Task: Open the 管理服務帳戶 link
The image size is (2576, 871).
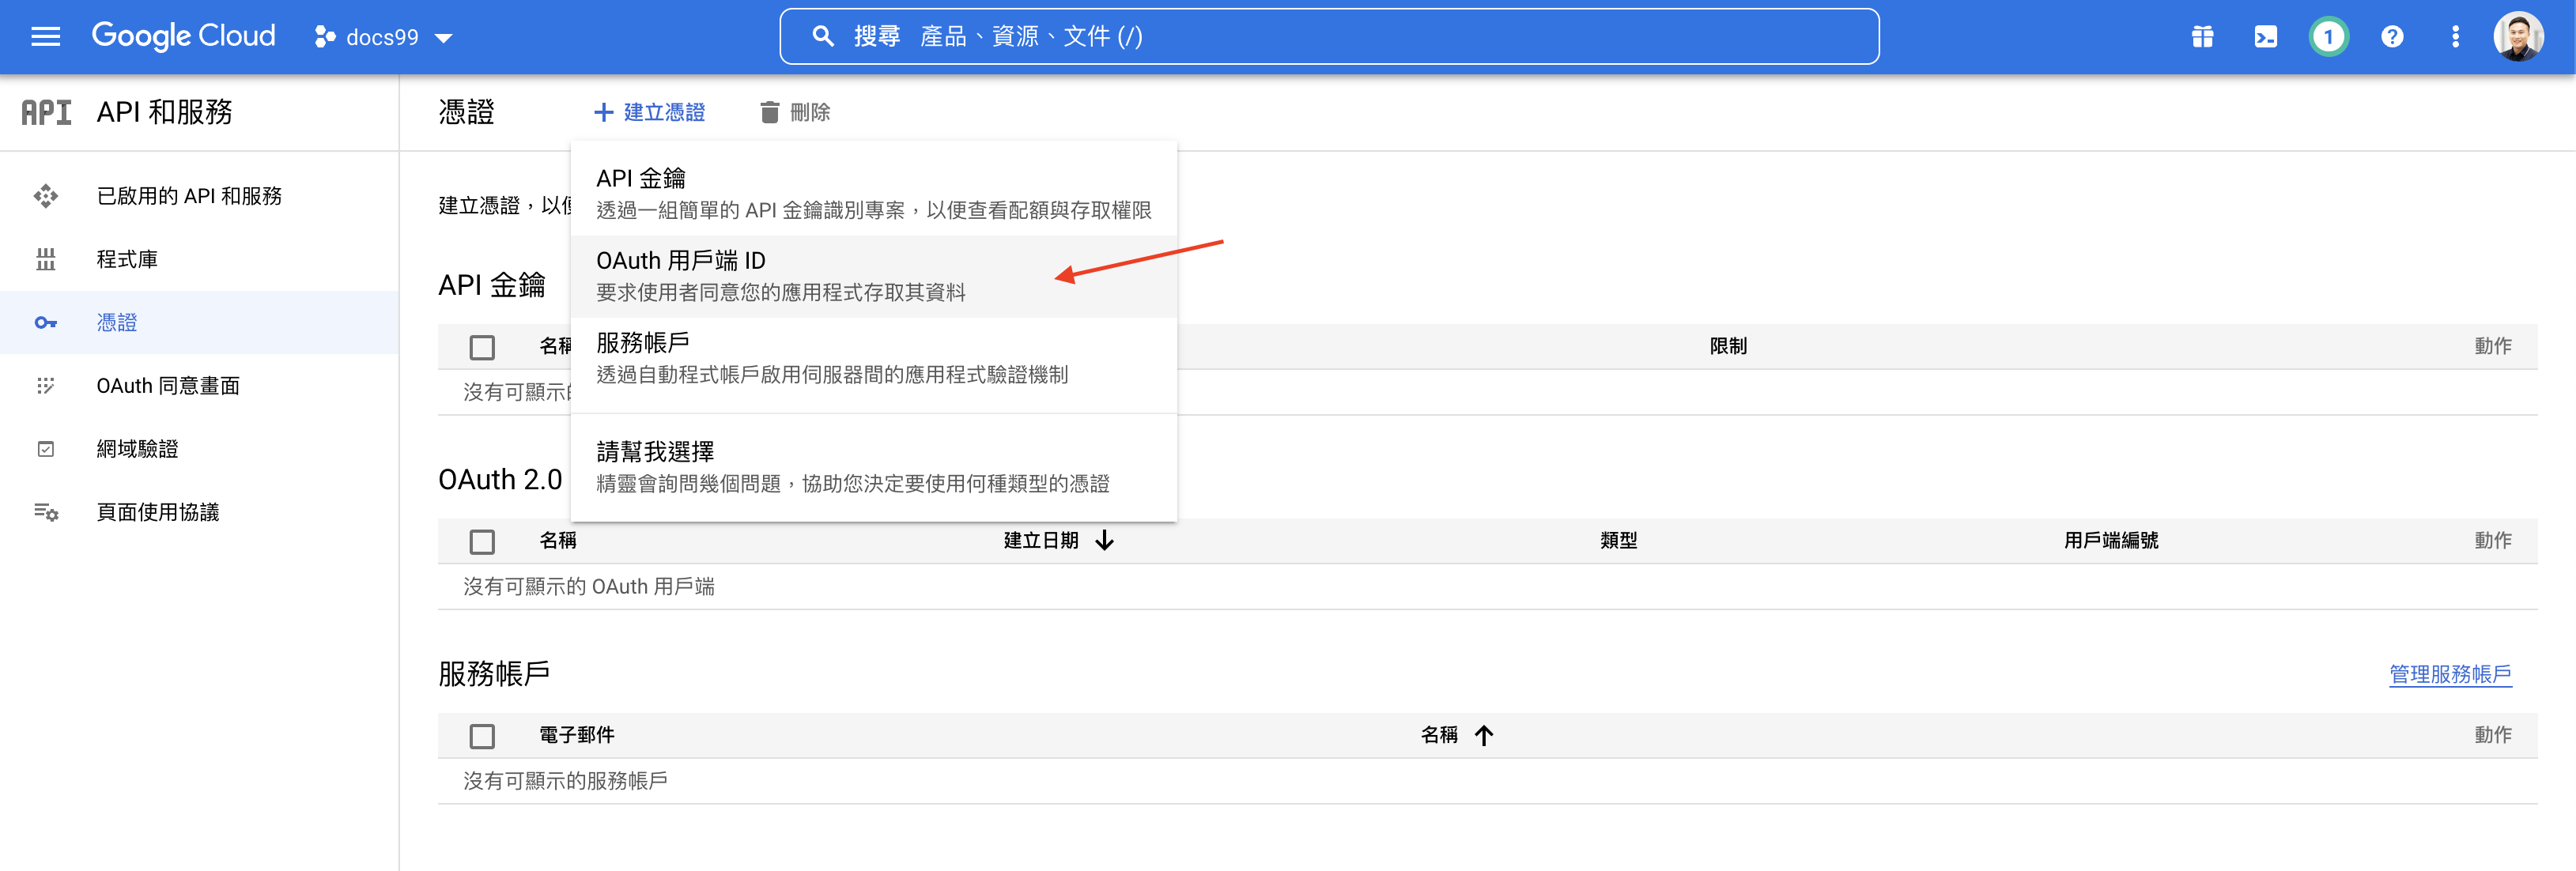Action: point(2449,674)
